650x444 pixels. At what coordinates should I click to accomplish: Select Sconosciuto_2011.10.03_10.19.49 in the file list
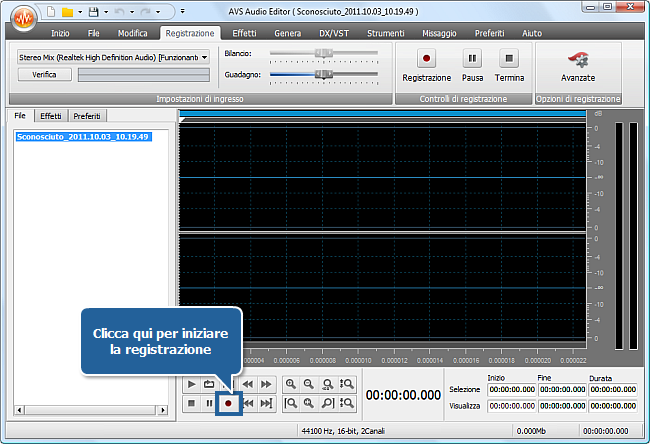(84, 137)
